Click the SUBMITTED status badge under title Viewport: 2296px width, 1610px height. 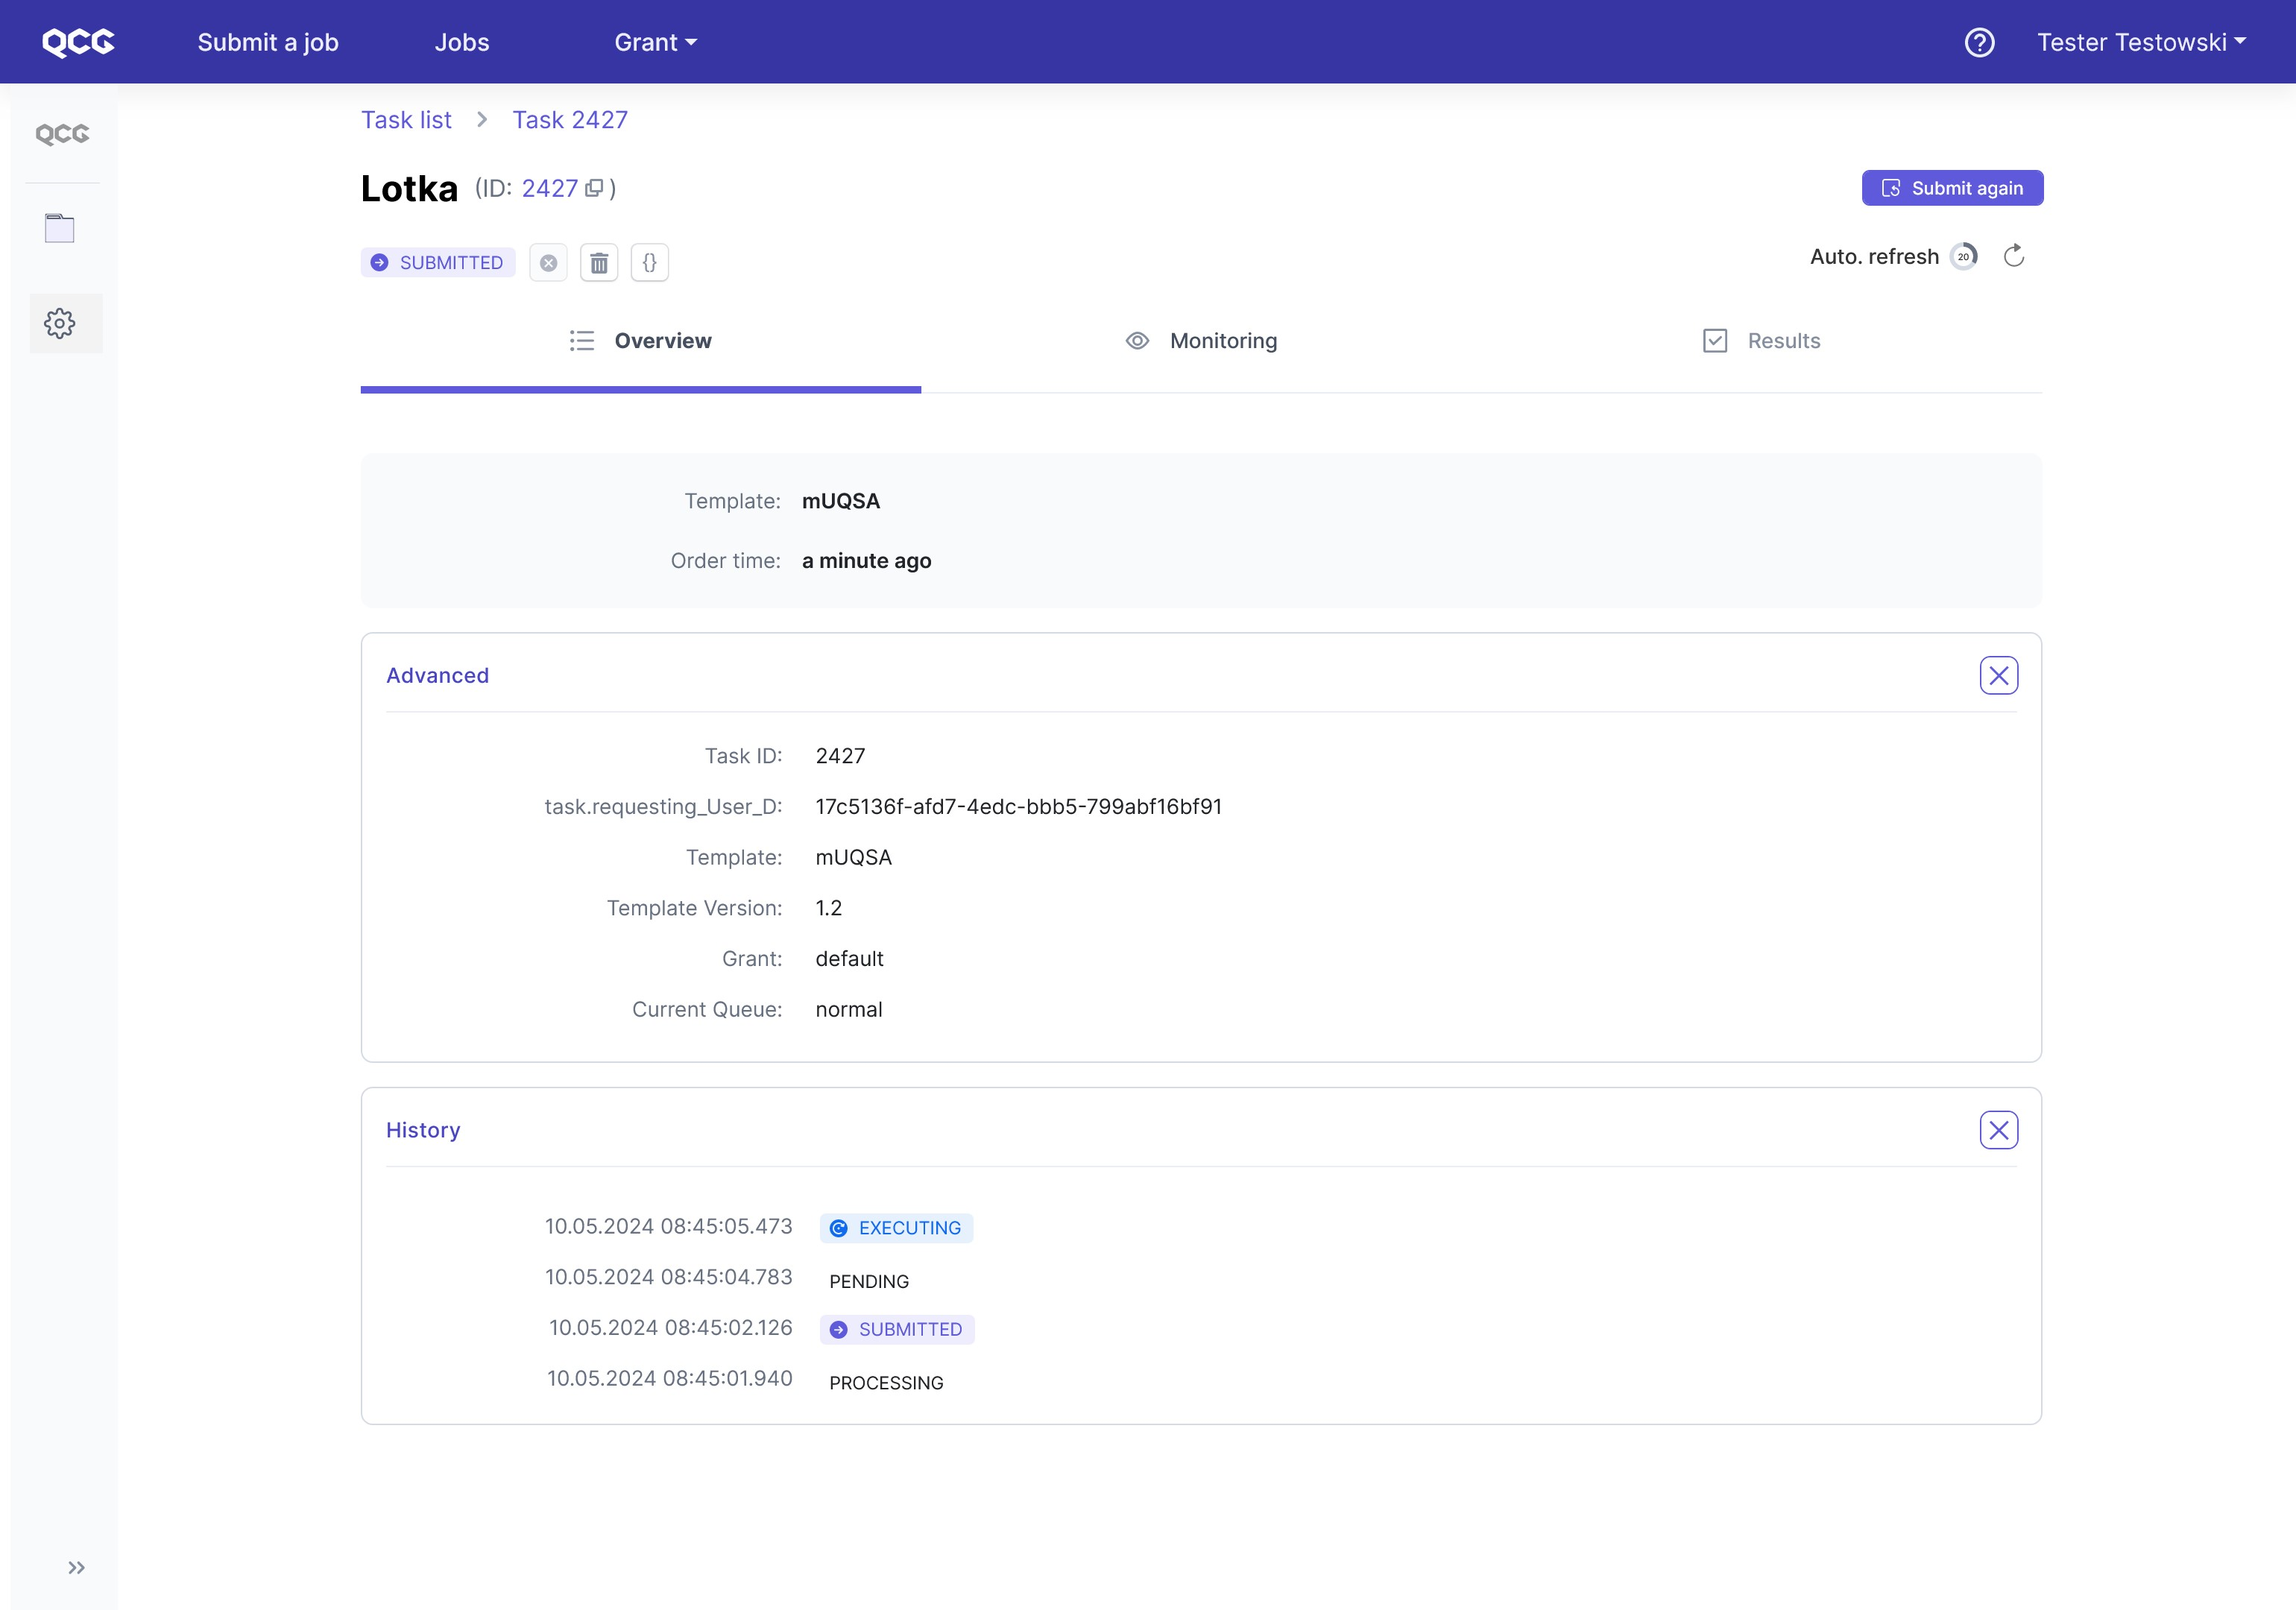click(x=438, y=263)
